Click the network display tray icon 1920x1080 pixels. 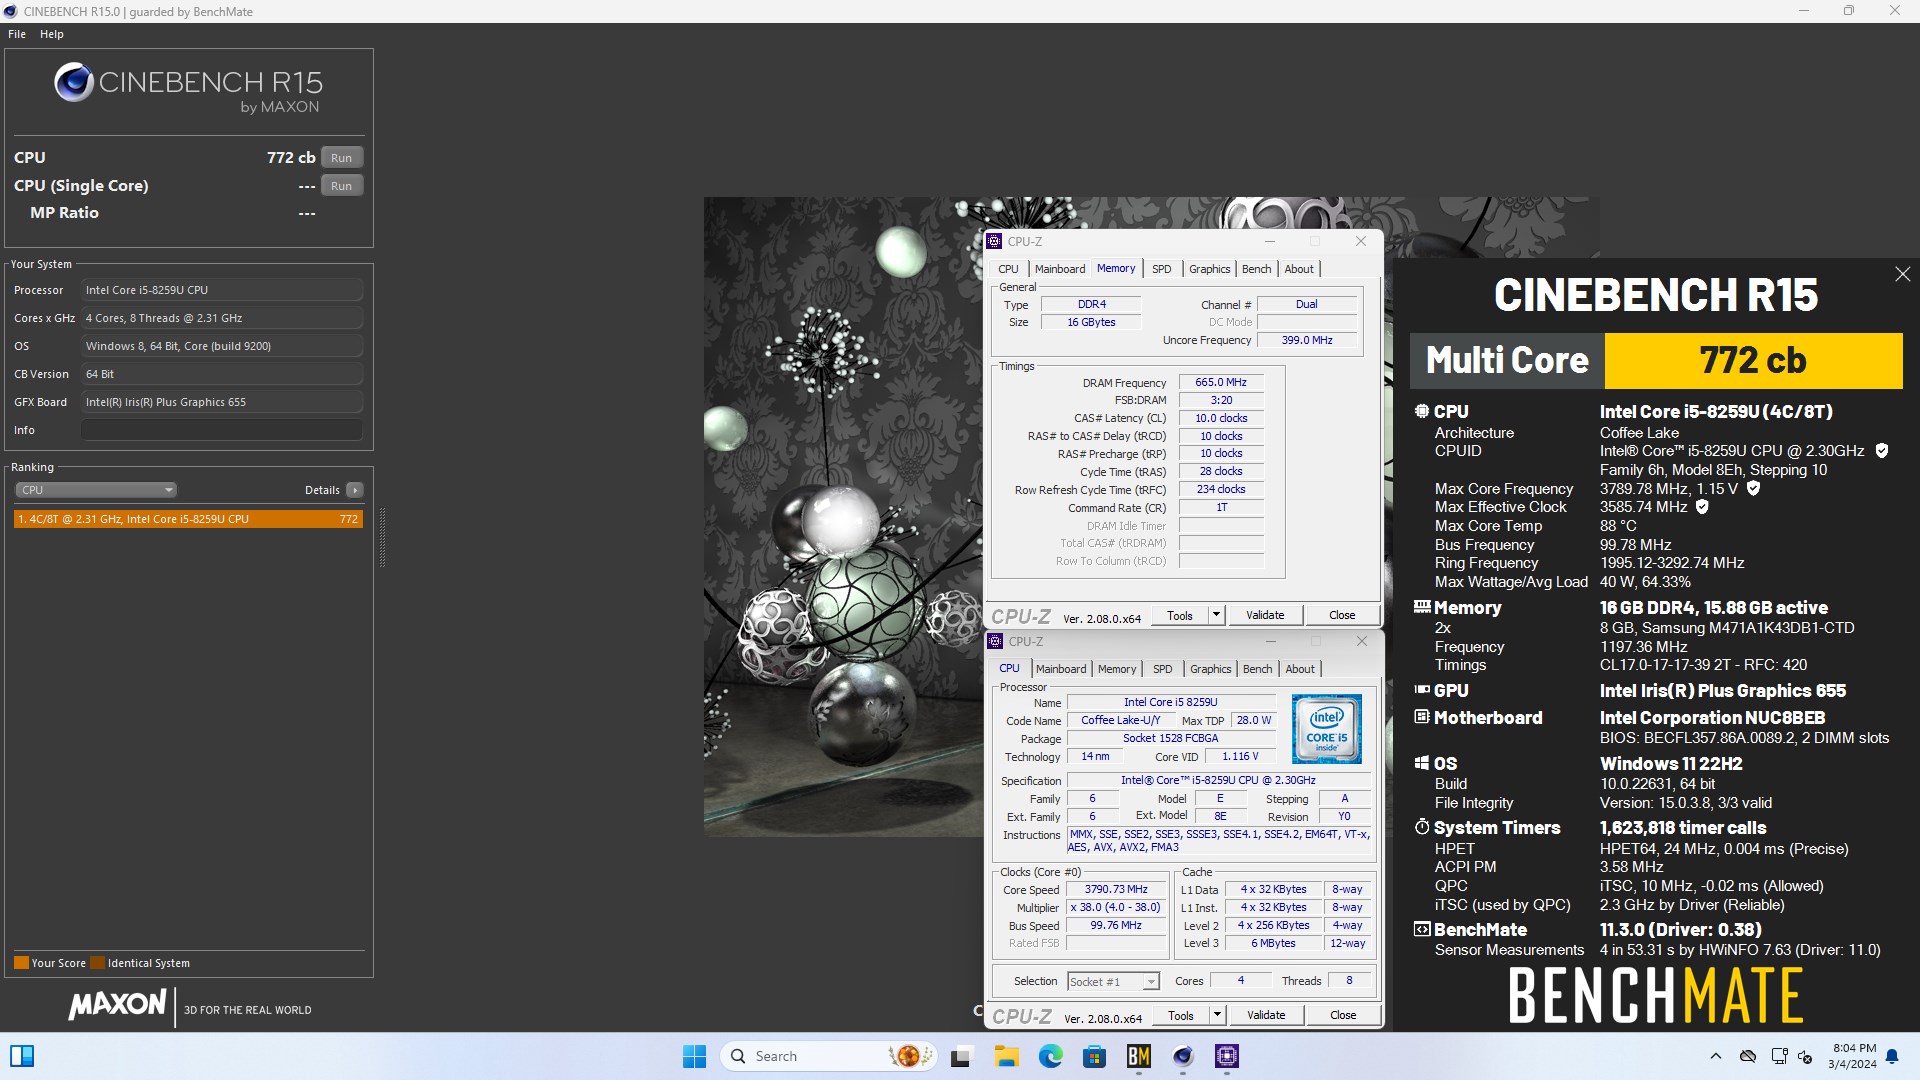(x=1779, y=1056)
